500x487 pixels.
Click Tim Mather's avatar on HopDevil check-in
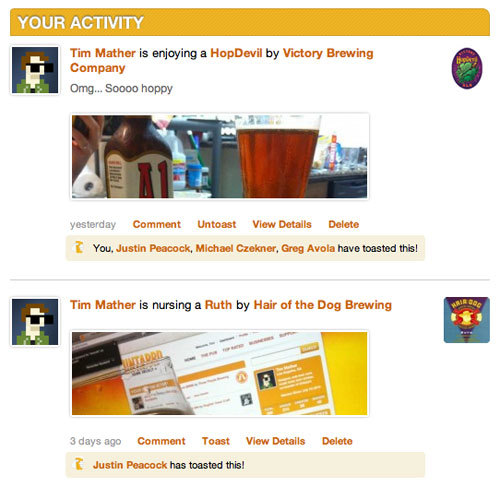pyautogui.click(x=35, y=70)
